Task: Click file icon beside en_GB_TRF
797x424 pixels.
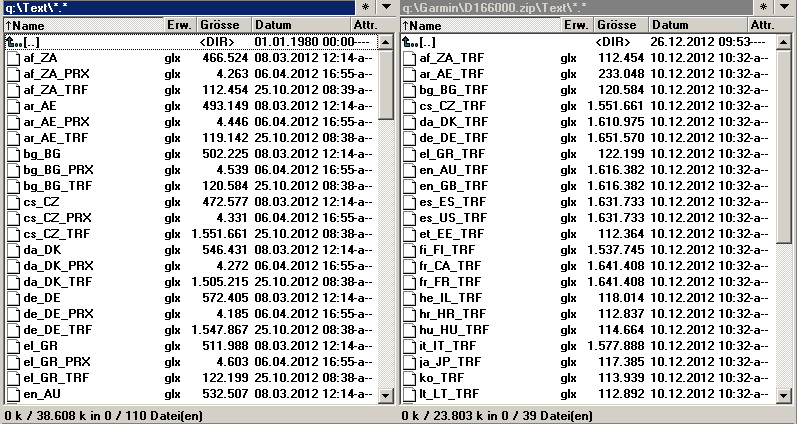Action: click(x=410, y=187)
